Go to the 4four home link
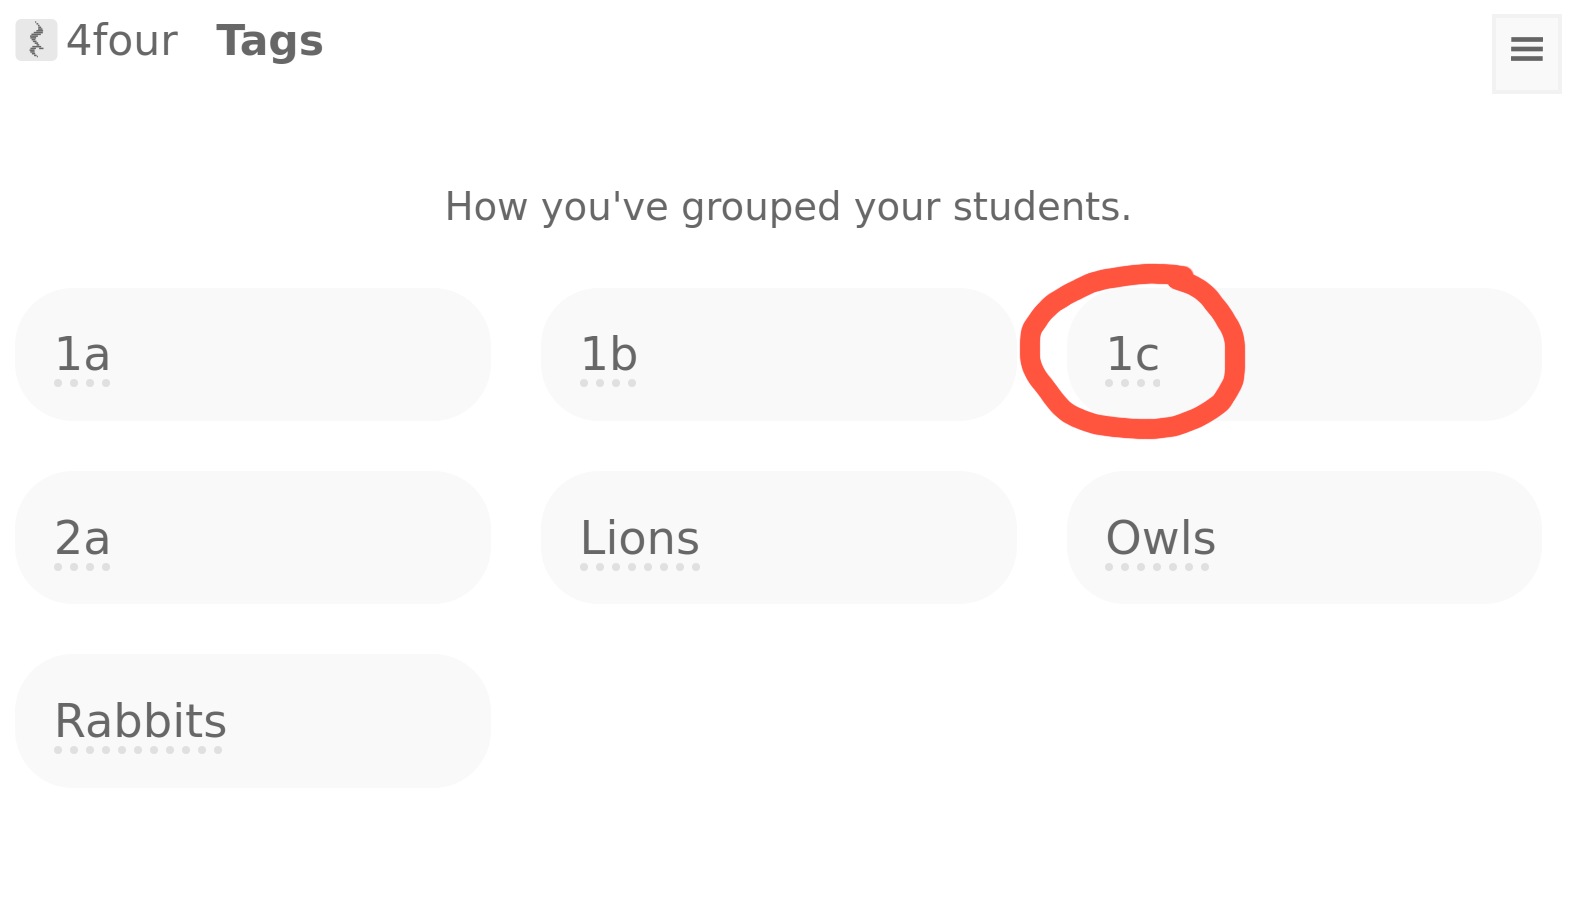The image size is (1573, 914). [121, 41]
